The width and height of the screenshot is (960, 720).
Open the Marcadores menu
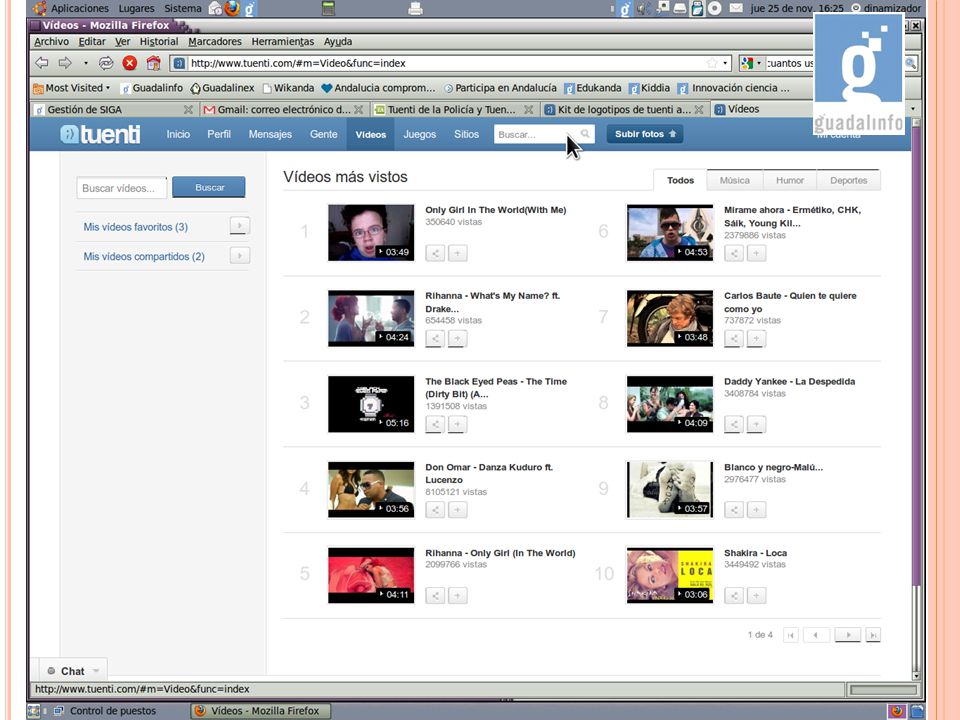coord(215,42)
